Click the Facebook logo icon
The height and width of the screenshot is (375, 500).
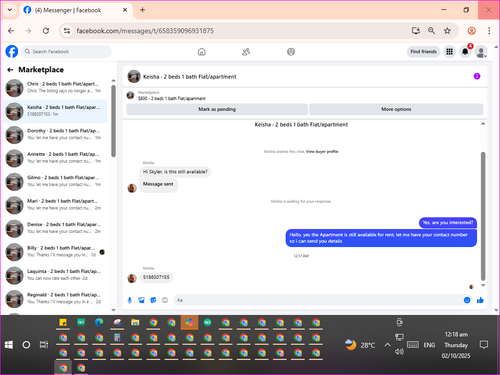pos(12,52)
